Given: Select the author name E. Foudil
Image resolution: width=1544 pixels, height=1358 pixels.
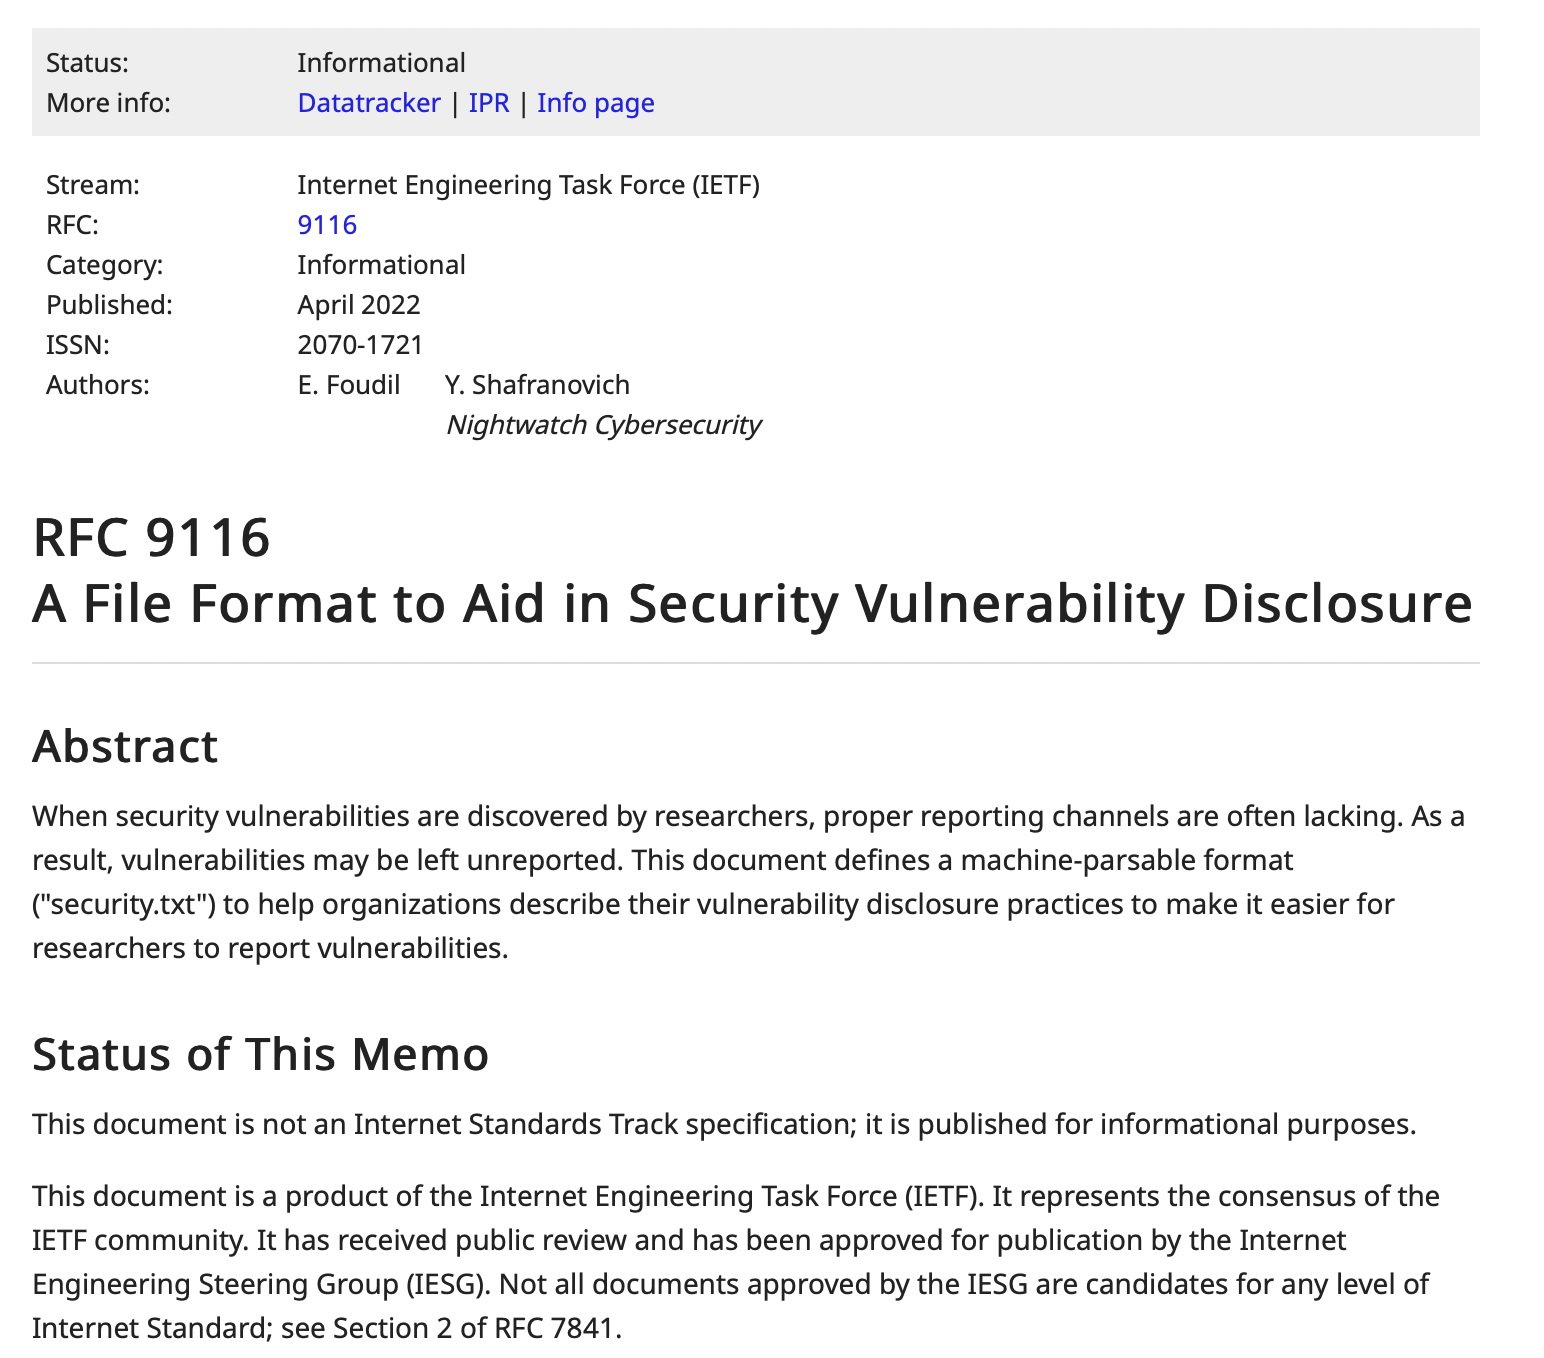Looking at the screenshot, I should coord(349,385).
